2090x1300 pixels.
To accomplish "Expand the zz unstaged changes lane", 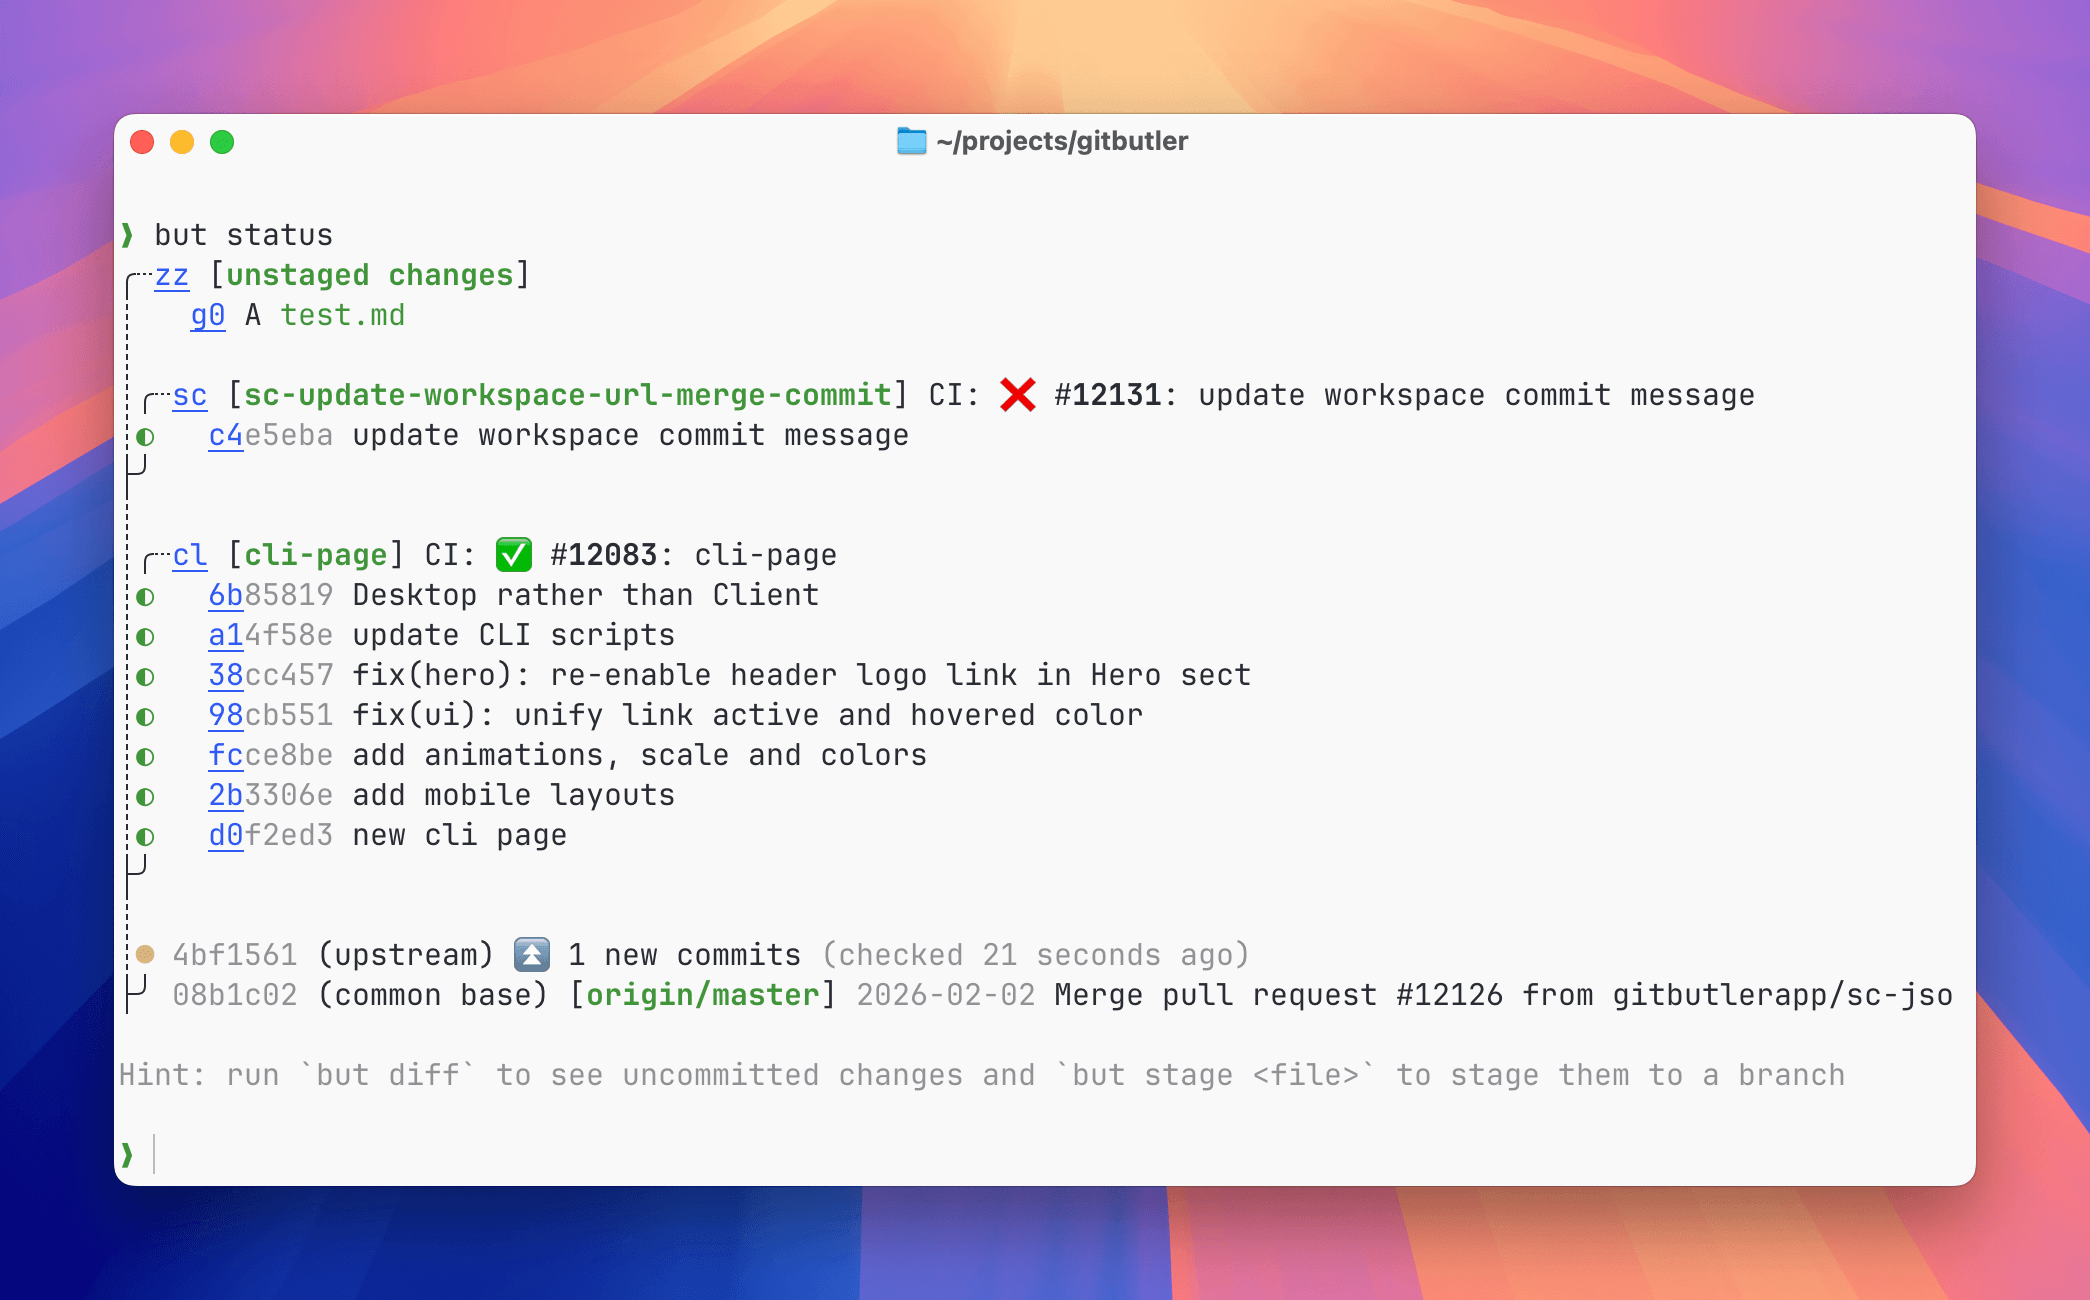I will (x=172, y=274).
